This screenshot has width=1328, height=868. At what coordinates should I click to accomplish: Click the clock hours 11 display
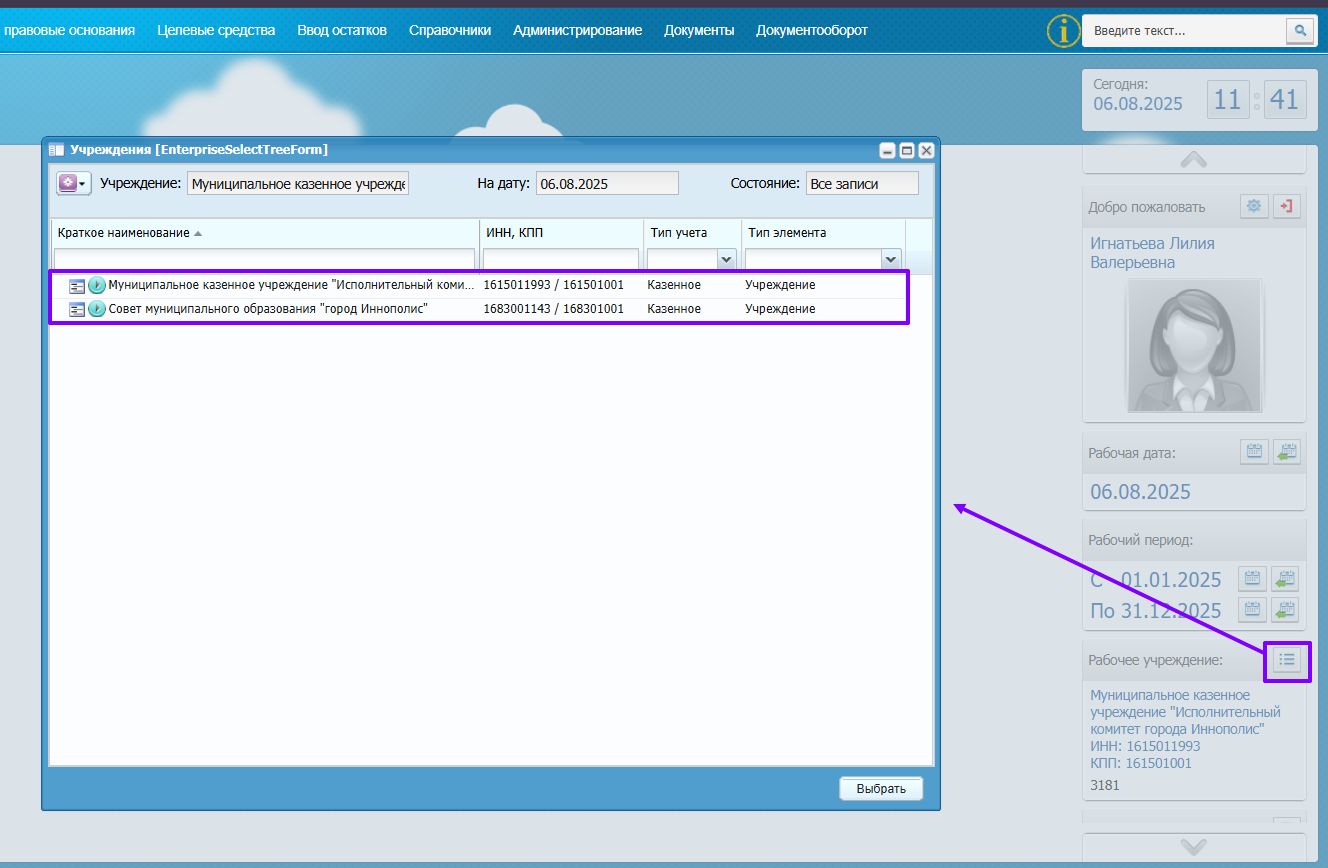click(x=1227, y=100)
